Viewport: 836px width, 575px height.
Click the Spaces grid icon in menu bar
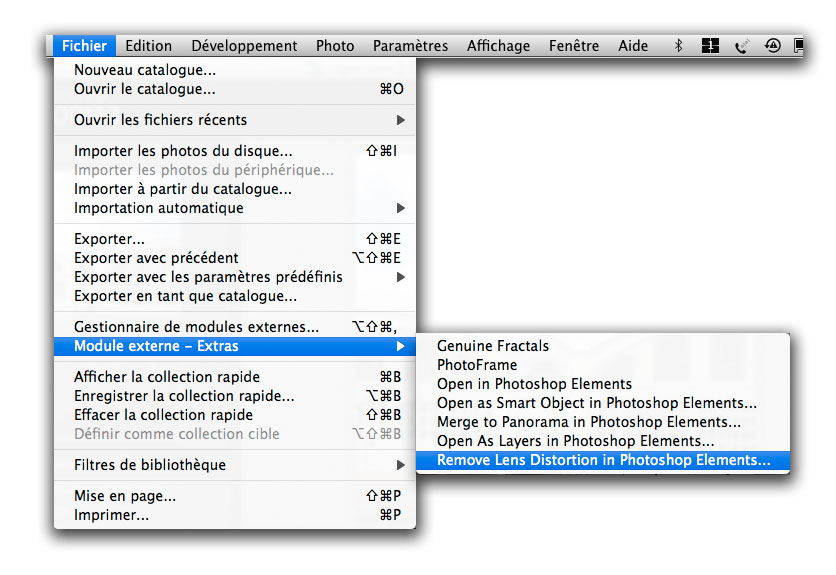tap(710, 46)
